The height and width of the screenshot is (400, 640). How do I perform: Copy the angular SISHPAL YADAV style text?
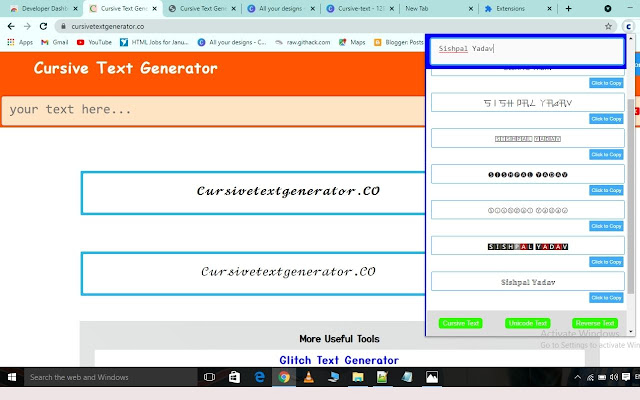coord(606,119)
